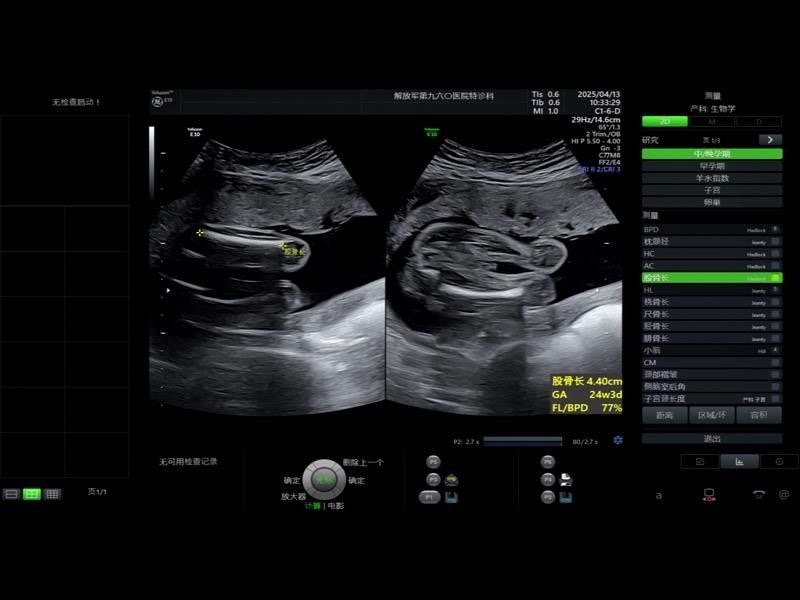Click the green trackball center button
The height and width of the screenshot is (600, 800).
point(324,480)
